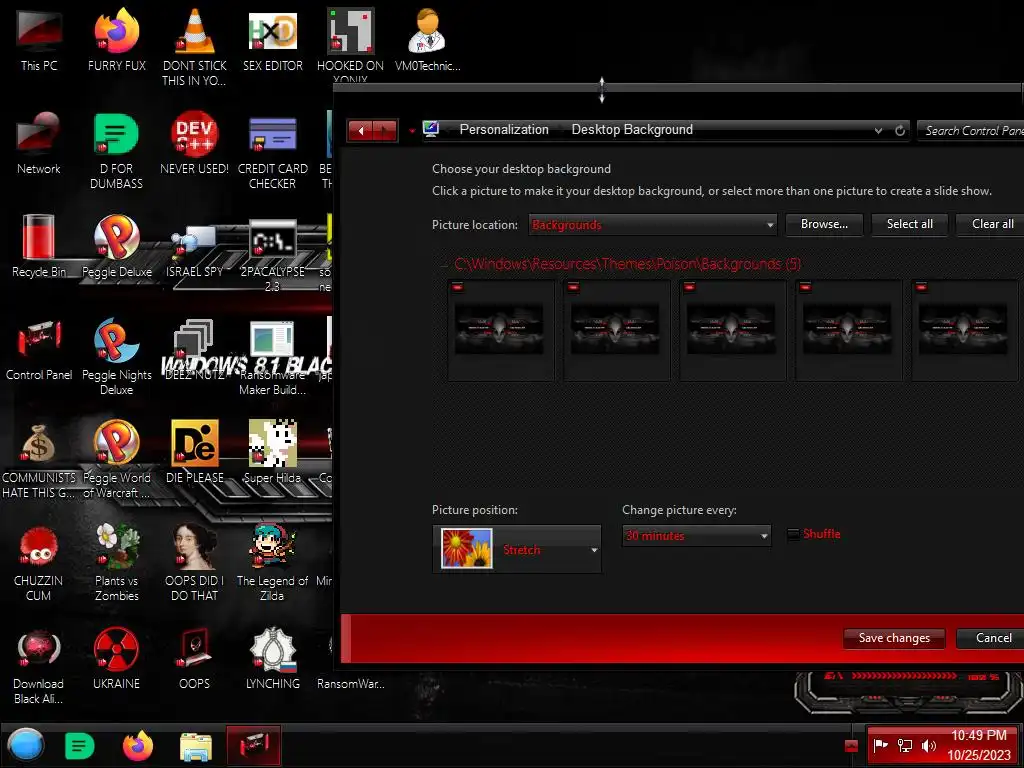
Task: Open the UKRAINE radiation icon shortcut
Action: click(116, 660)
